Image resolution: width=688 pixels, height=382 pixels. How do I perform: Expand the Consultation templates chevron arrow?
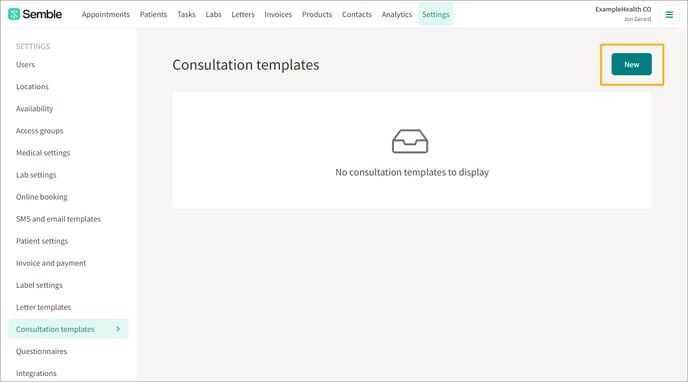(118, 329)
